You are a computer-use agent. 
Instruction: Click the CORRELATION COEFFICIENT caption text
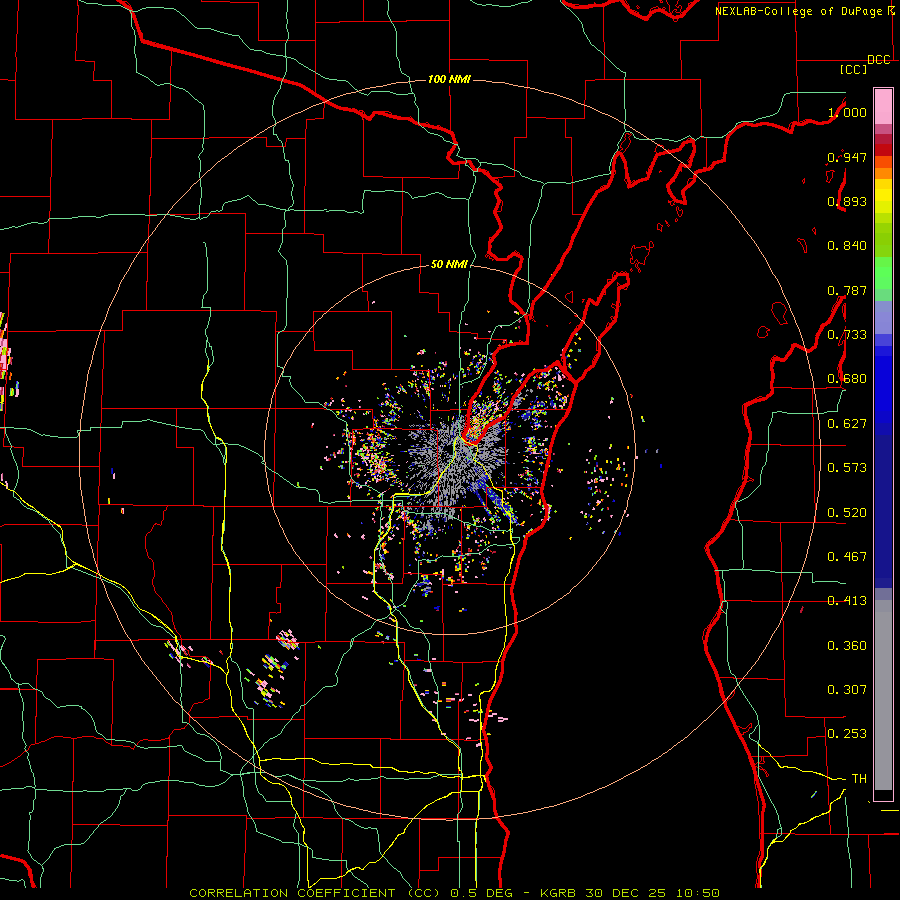(x=292, y=893)
